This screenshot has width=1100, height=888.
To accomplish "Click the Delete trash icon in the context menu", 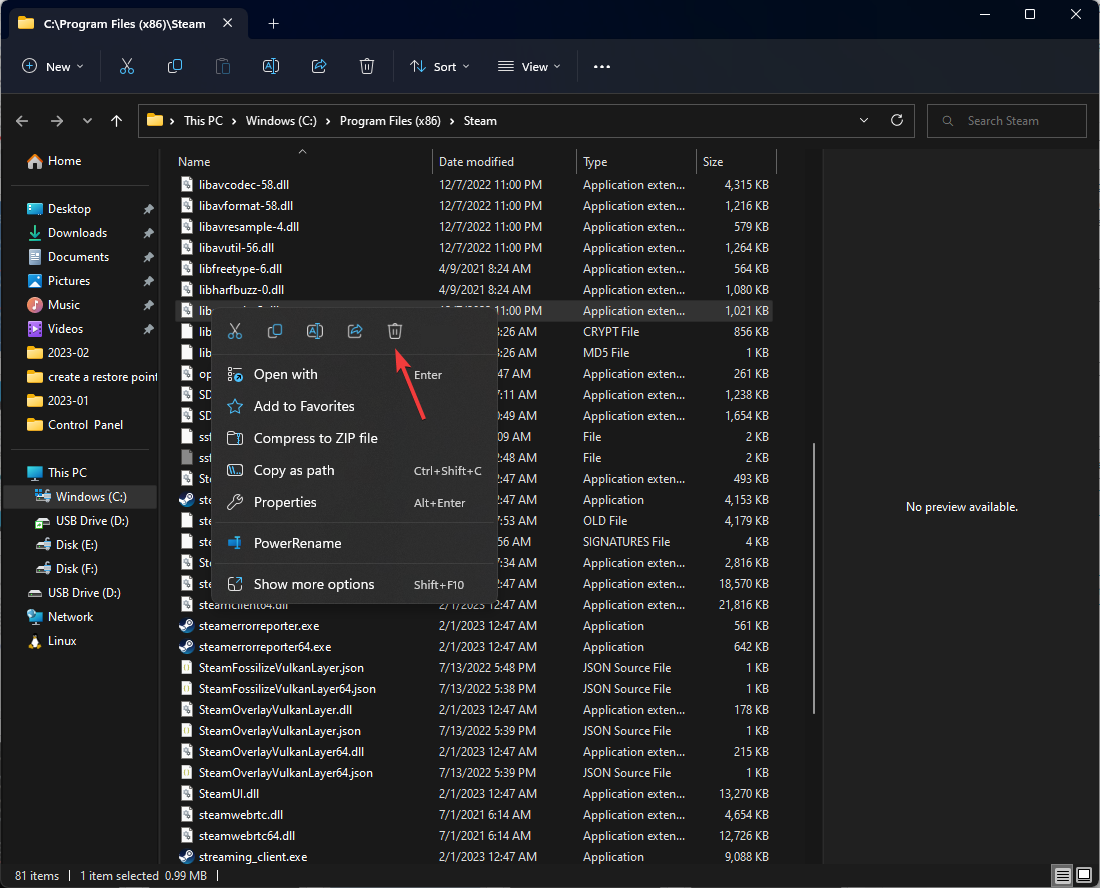I will [395, 331].
